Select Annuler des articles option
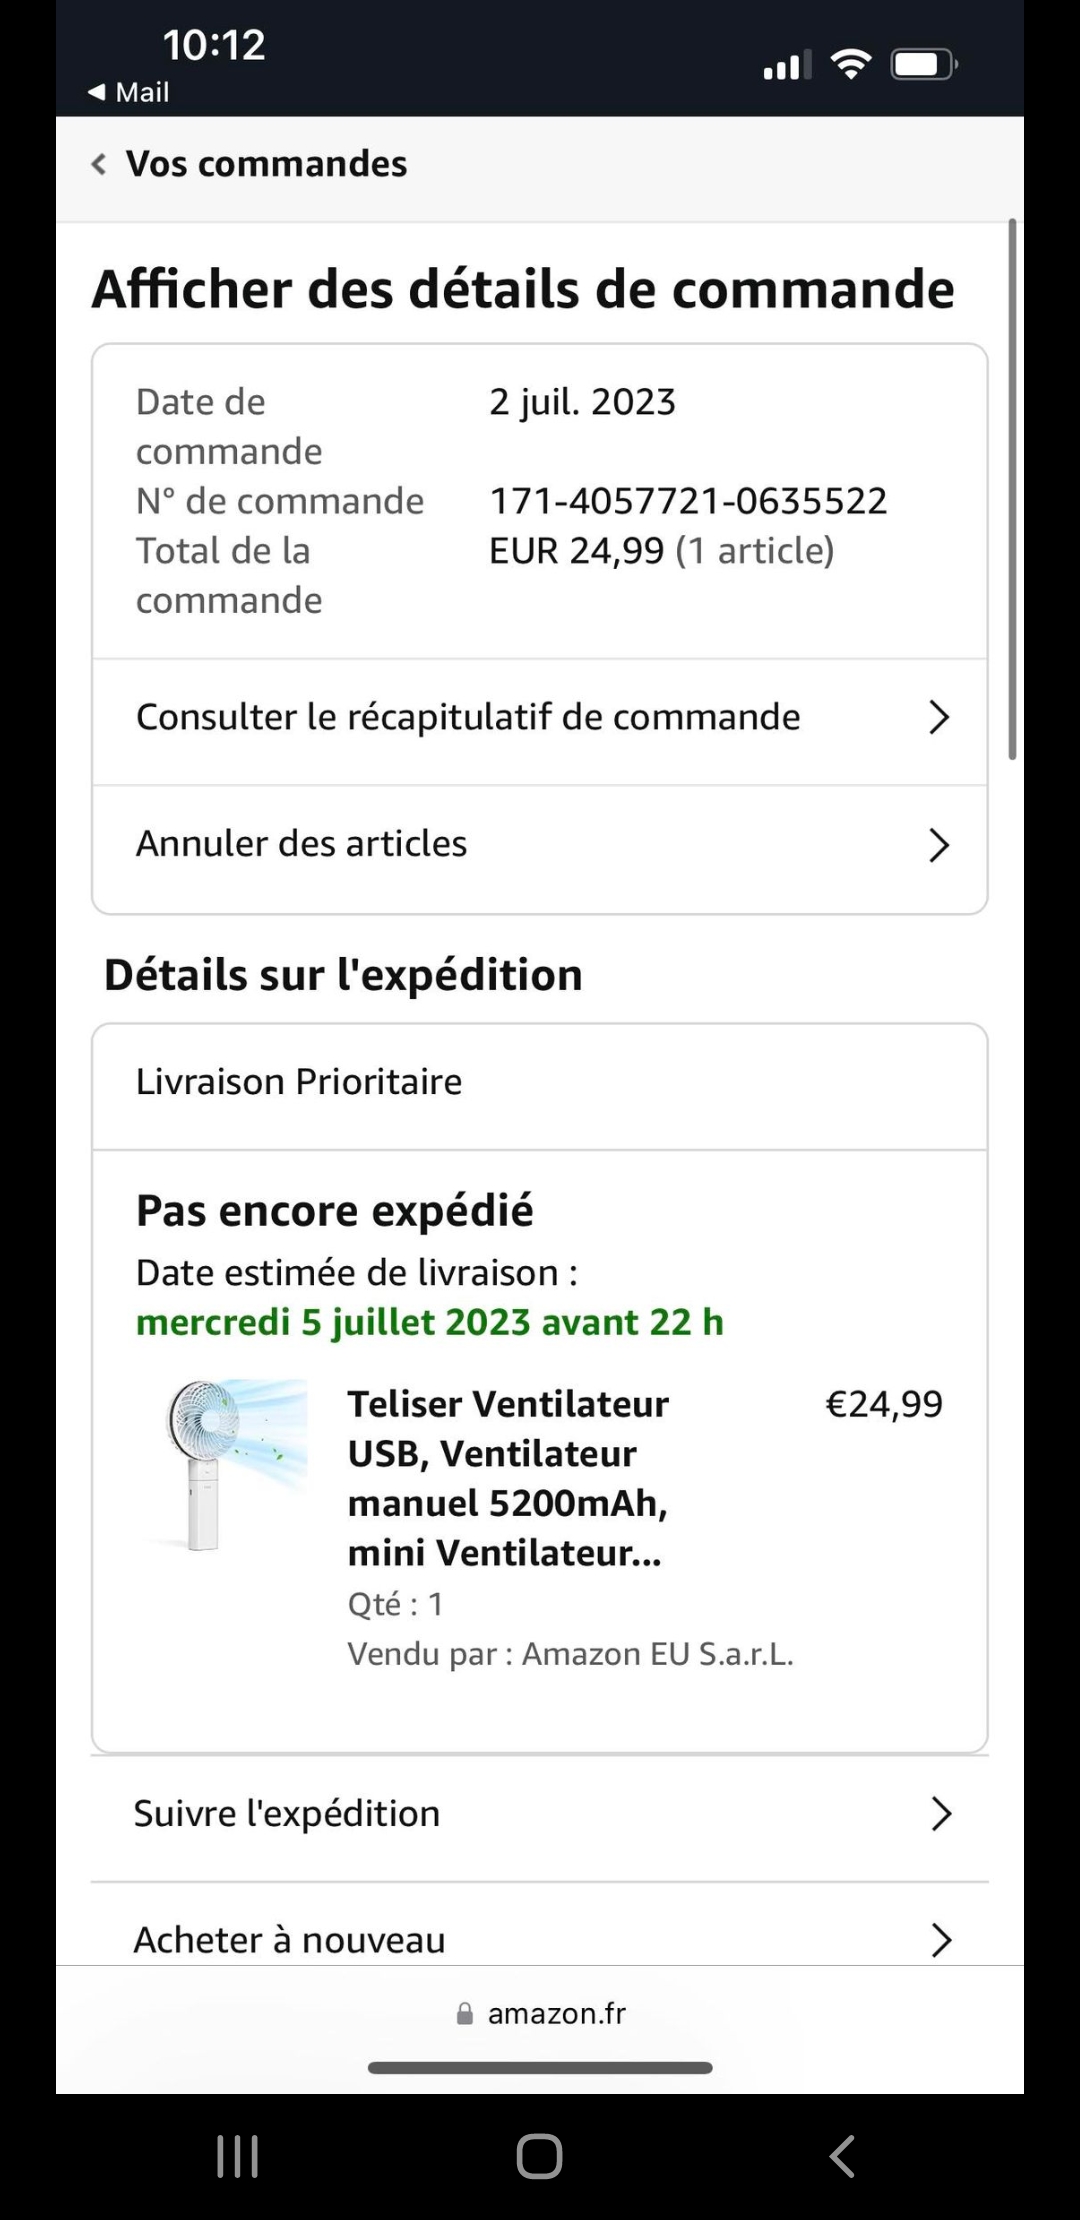This screenshot has height=2220, width=1080. click(301, 844)
